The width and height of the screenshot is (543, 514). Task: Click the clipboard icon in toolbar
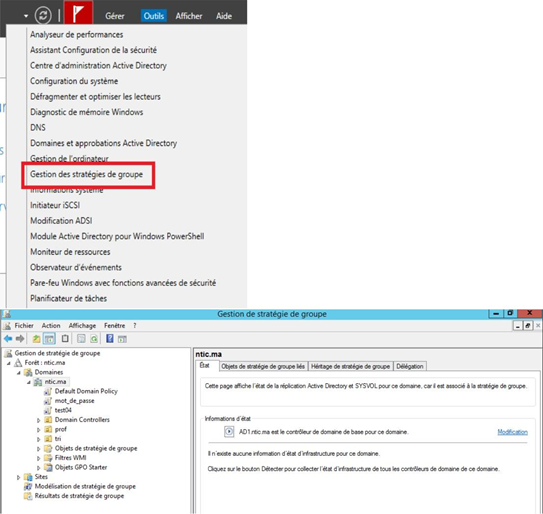point(65,338)
